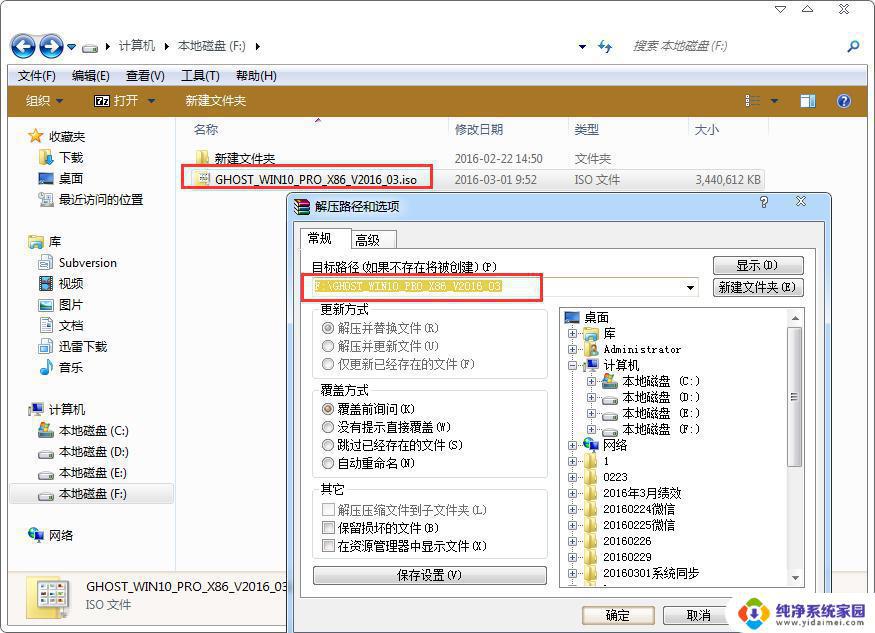Click the folder tree vertical scrollbar thumb
The image size is (875, 633).
(795, 397)
